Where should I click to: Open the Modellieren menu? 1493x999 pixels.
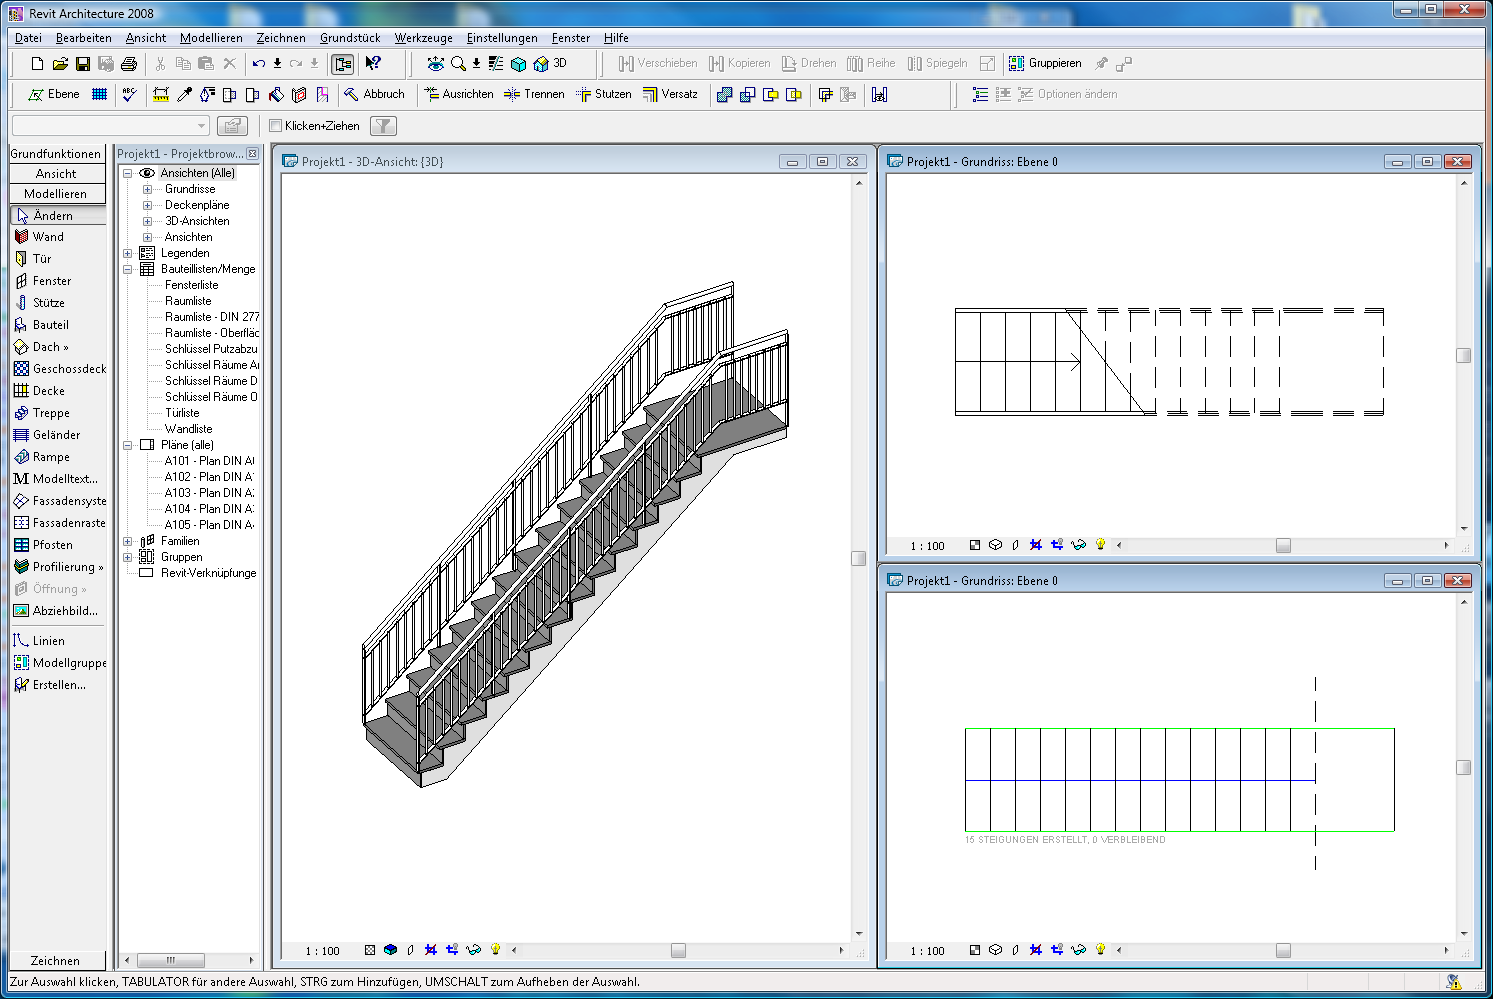coord(211,38)
